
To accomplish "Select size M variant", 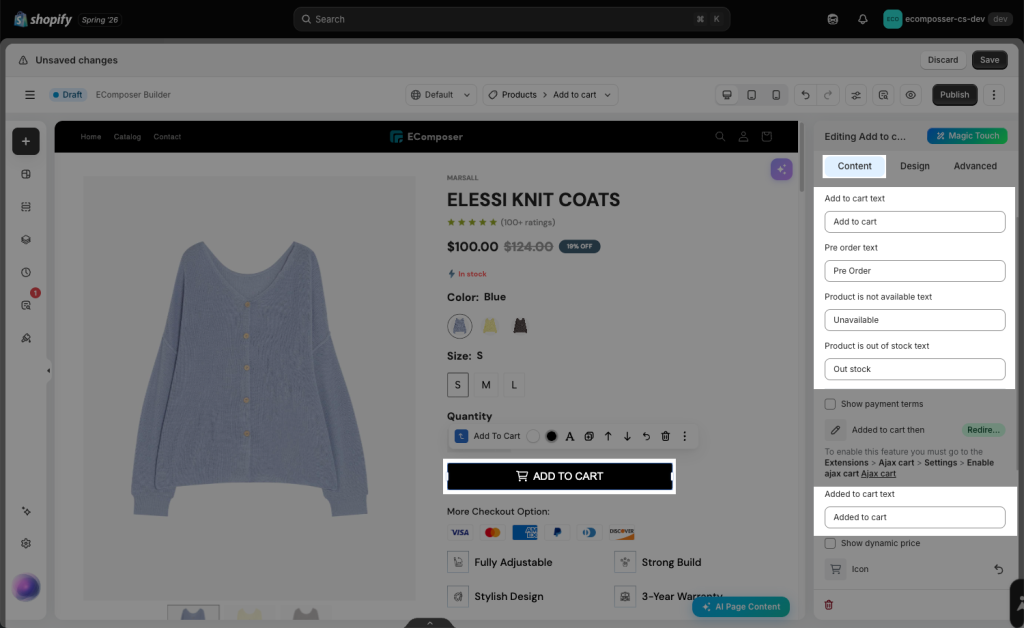I will (486, 385).
